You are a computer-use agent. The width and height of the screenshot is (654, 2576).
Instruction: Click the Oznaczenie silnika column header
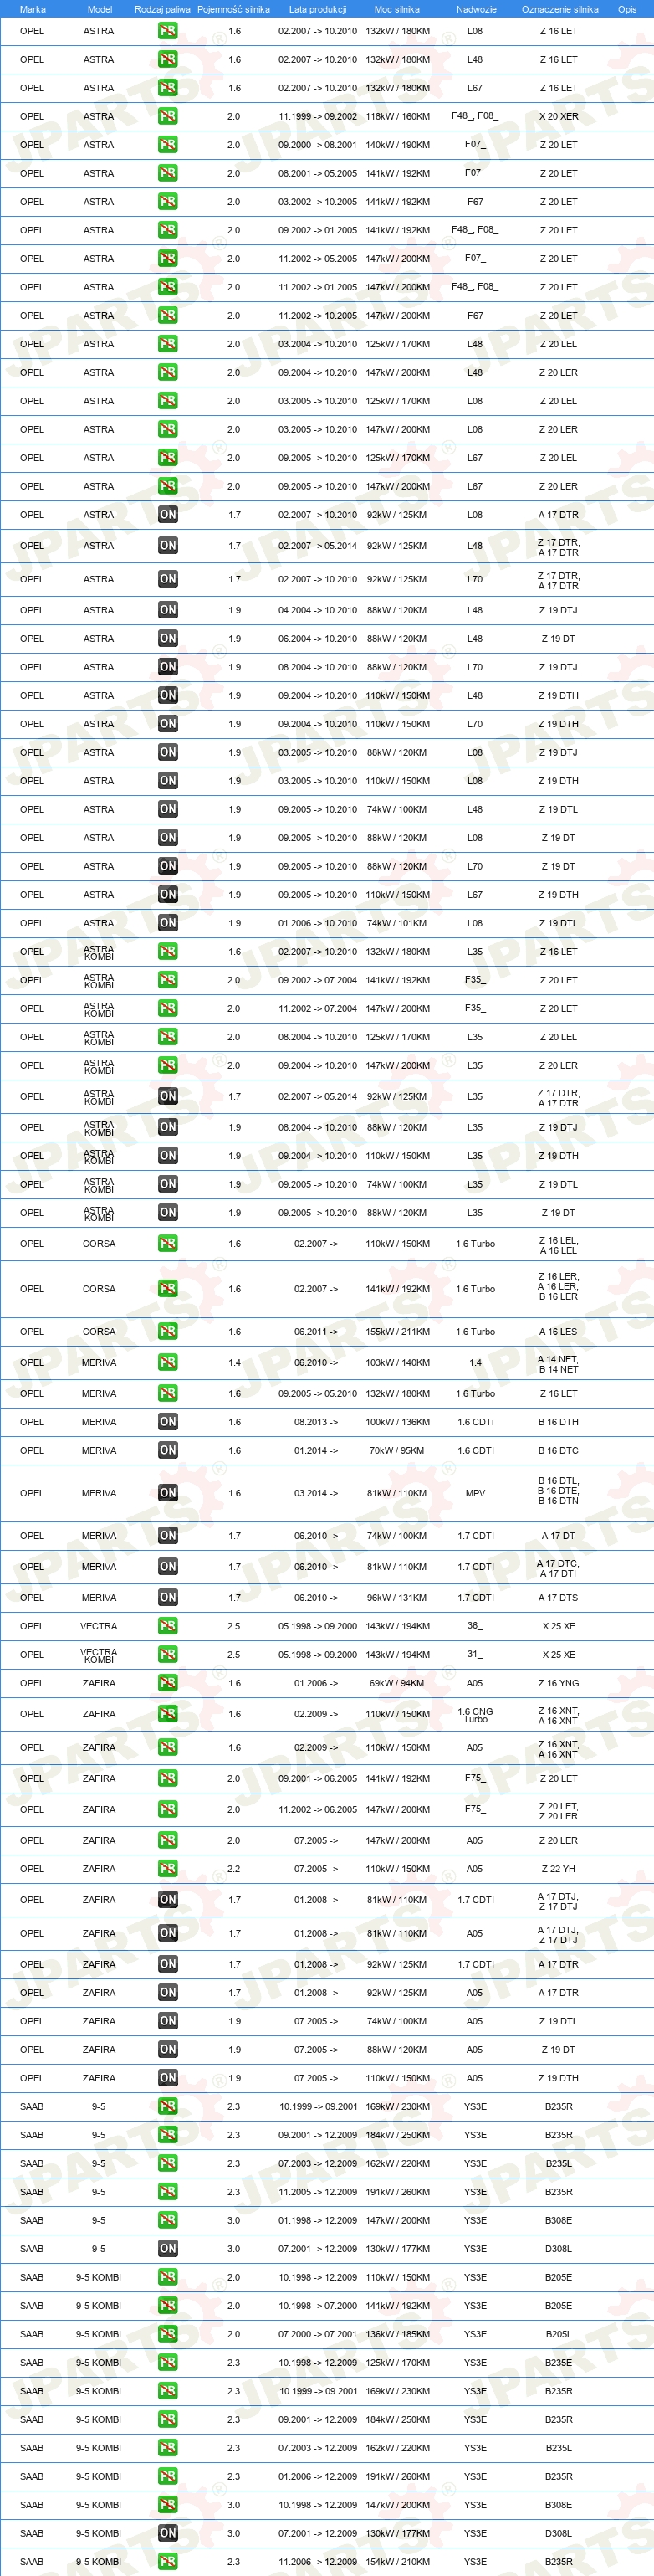click(x=559, y=9)
